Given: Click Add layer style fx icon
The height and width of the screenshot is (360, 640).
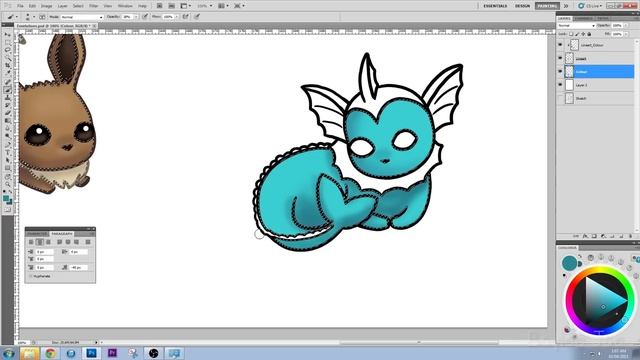Looking at the screenshot, I should tap(585, 236).
